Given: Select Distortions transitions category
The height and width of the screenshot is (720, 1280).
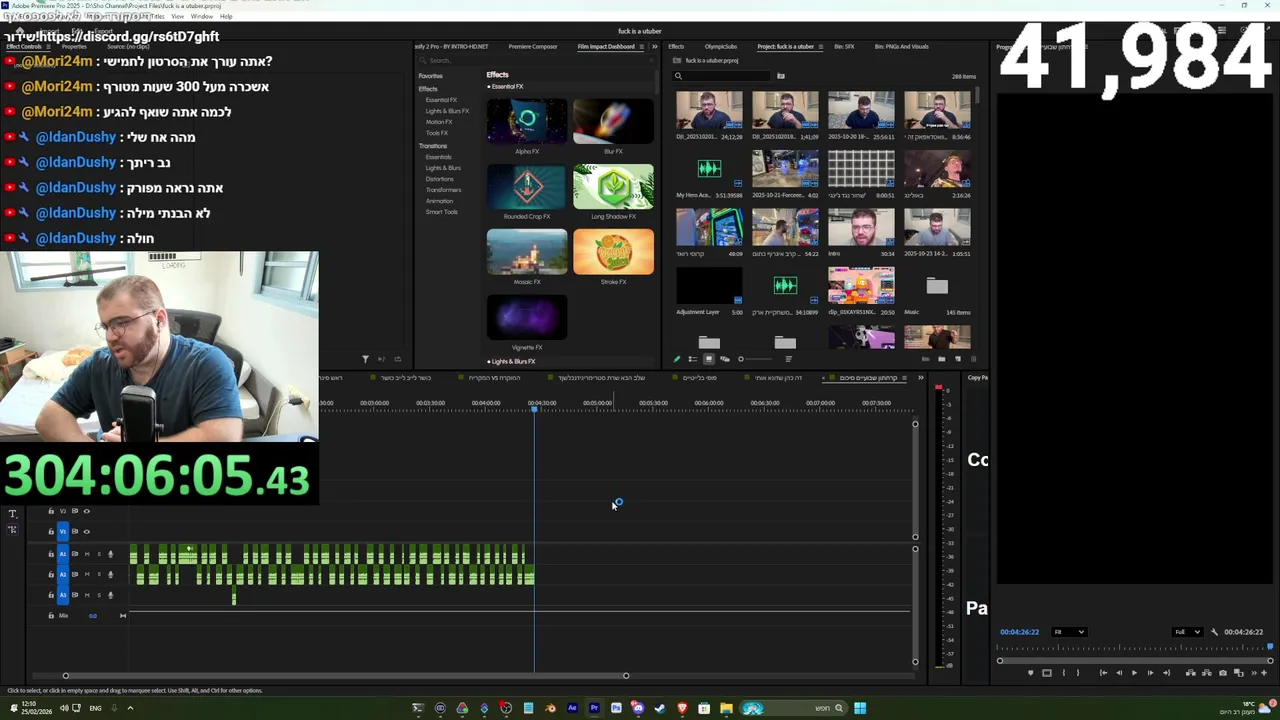Looking at the screenshot, I should (440, 179).
